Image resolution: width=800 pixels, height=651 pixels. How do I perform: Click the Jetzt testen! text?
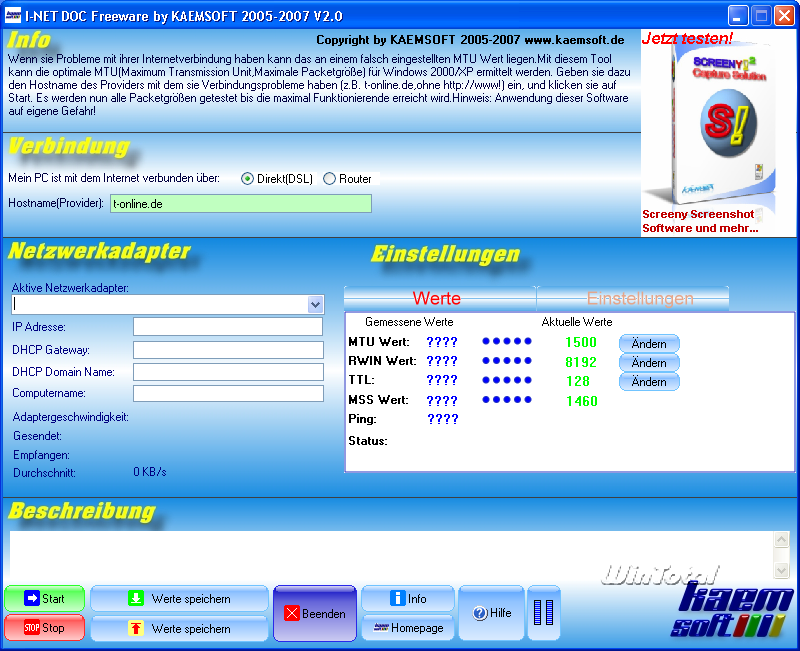pos(687,38)
